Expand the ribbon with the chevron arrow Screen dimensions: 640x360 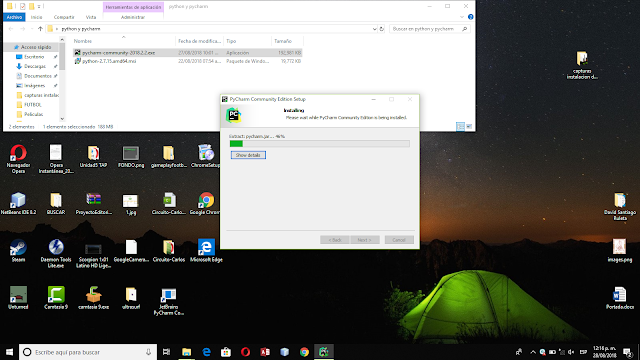click(462, 17)
